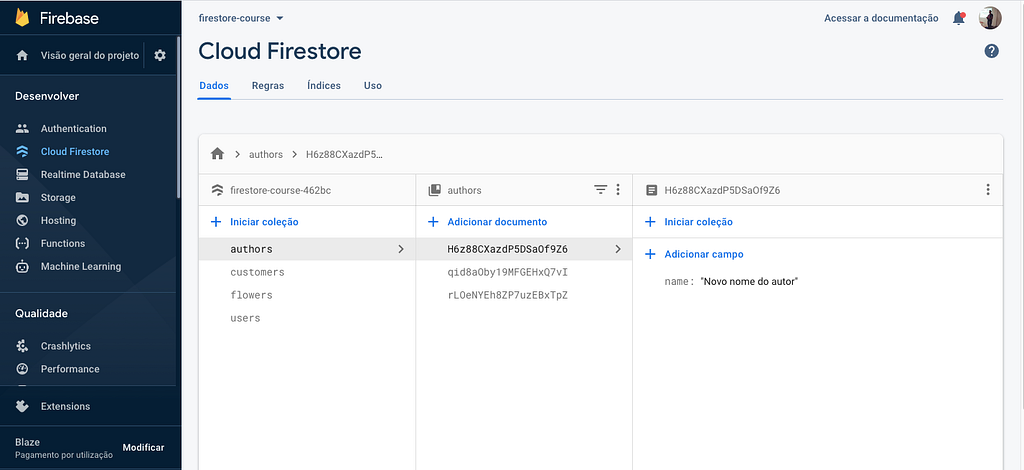Image resolution: width=1024 pixels, height=470 pixels.
Task: Click Adicionar campo button
Action: [704, 255]
